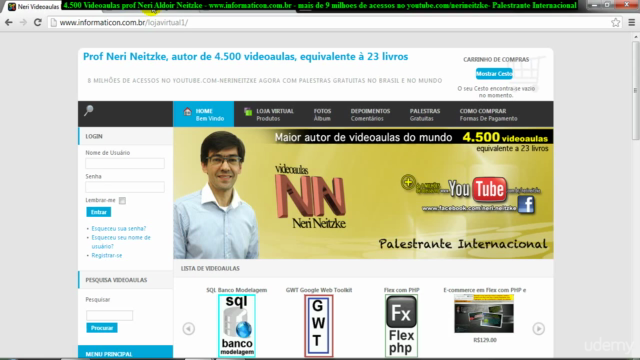Image resolution: width=640 pixels, height=360 pixels.
Task: Show previous videoaulas with left carousel arrow
Action: [189, 329]
